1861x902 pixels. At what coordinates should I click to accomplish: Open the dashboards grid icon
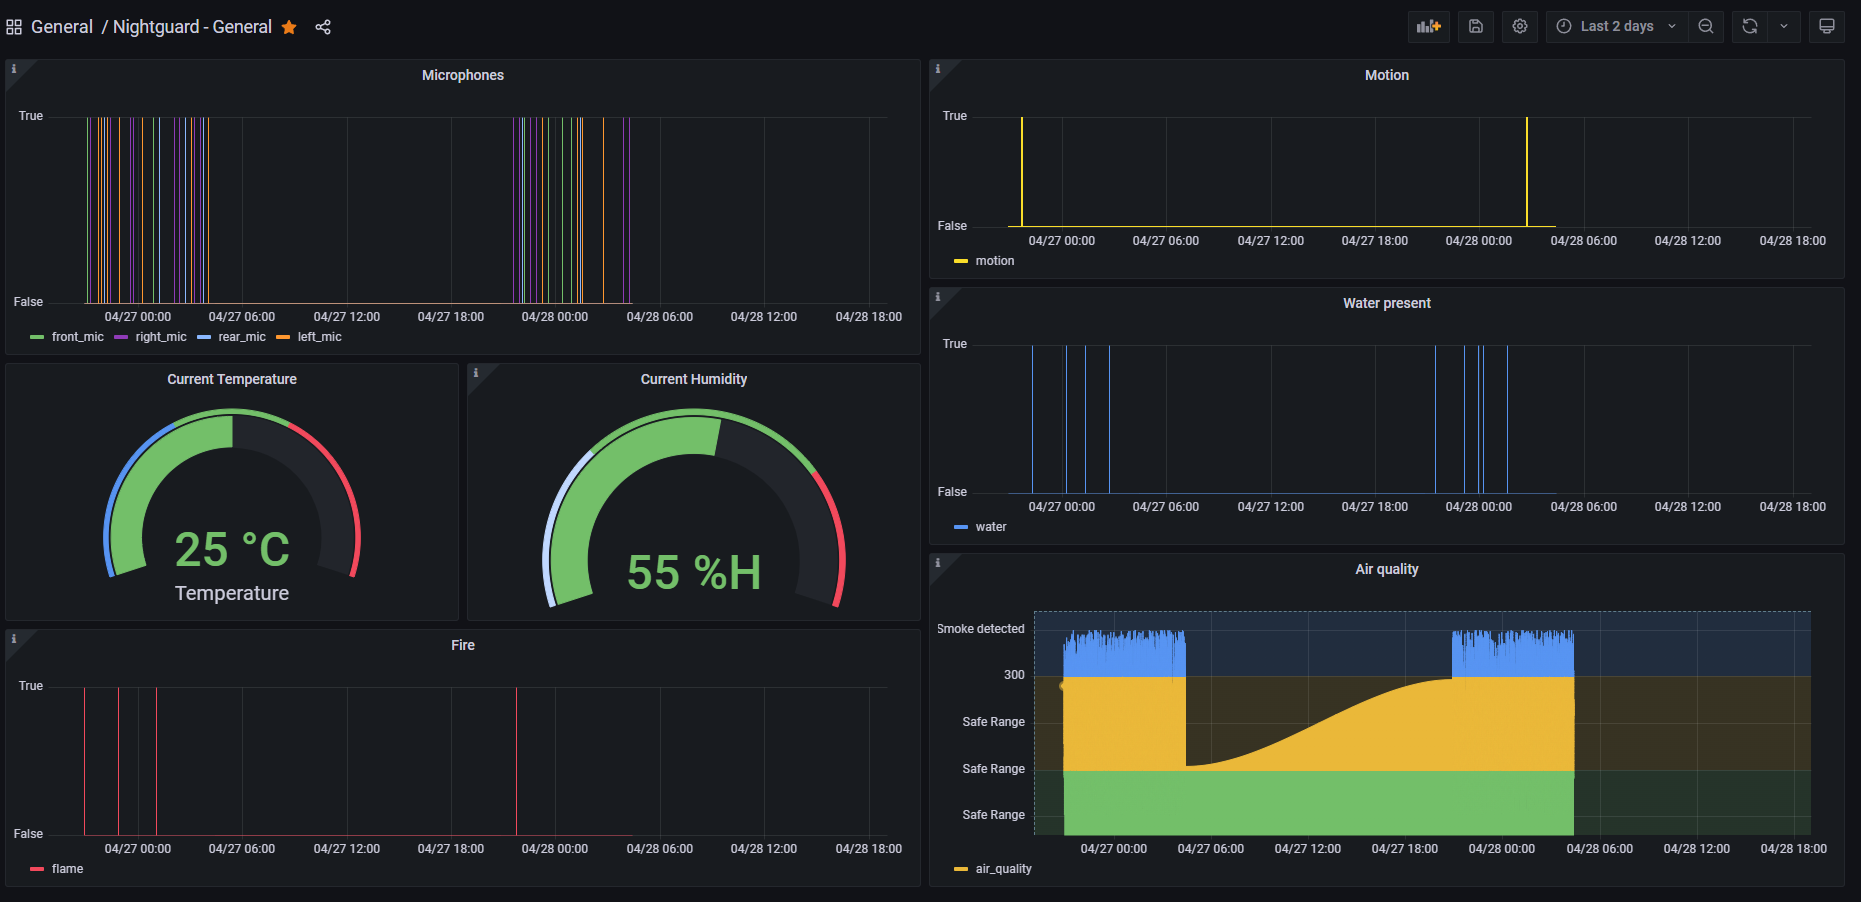pos(14,27)
